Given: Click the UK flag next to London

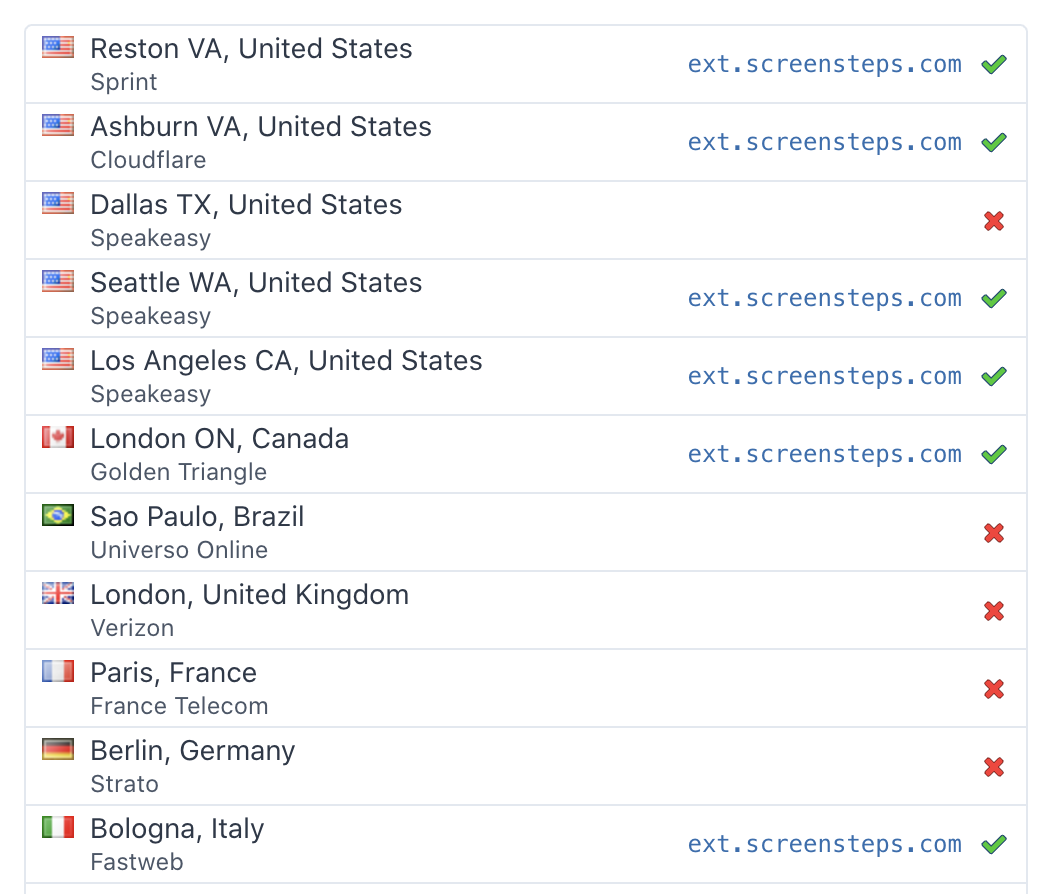Looking at the screenshot, I should (x=58, y=593).
